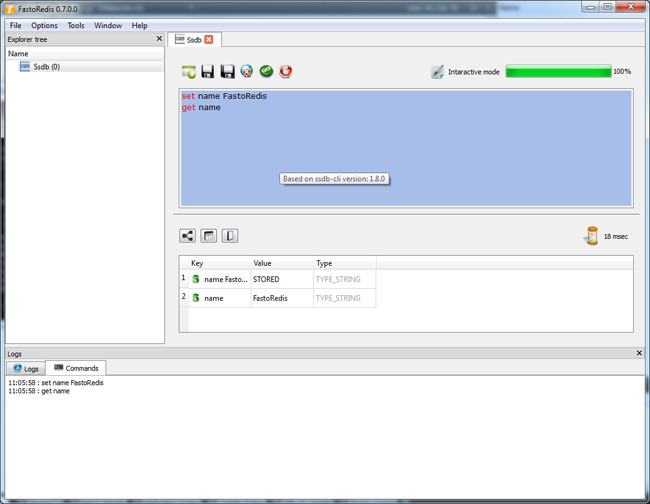Click TYPE_STRING cell in row 2
650x504 pixels.
[x=345, y=298]
